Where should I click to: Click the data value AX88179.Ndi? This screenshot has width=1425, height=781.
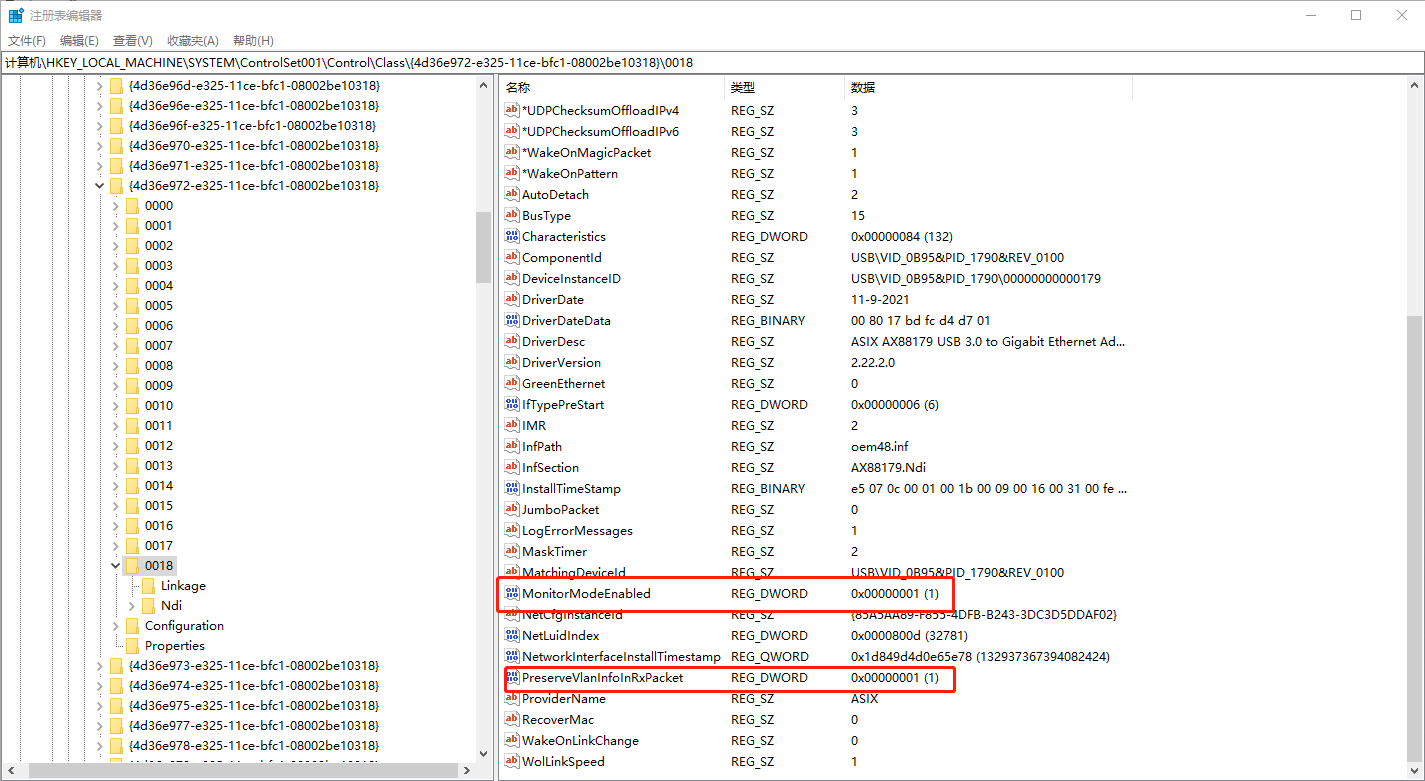tap(886, 467)
